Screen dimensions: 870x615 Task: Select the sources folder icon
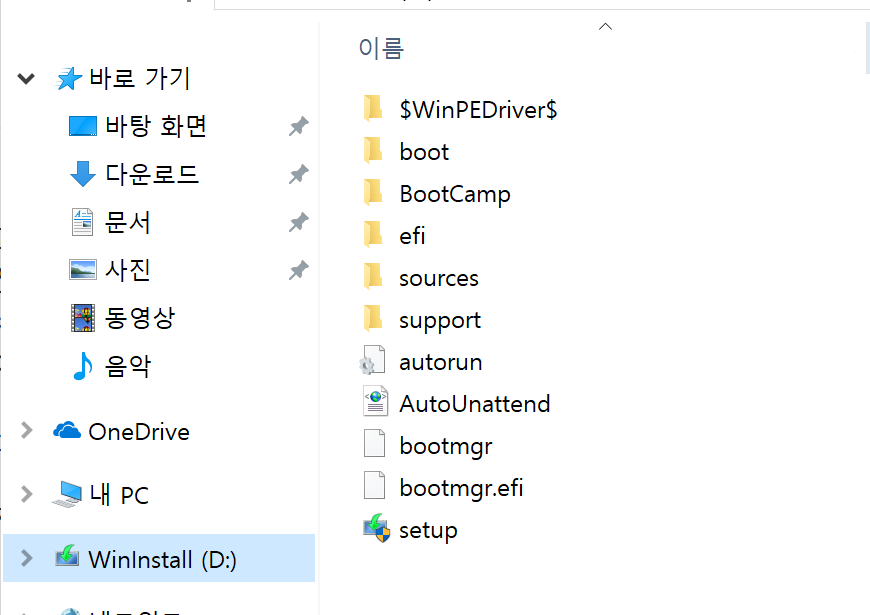373,276
